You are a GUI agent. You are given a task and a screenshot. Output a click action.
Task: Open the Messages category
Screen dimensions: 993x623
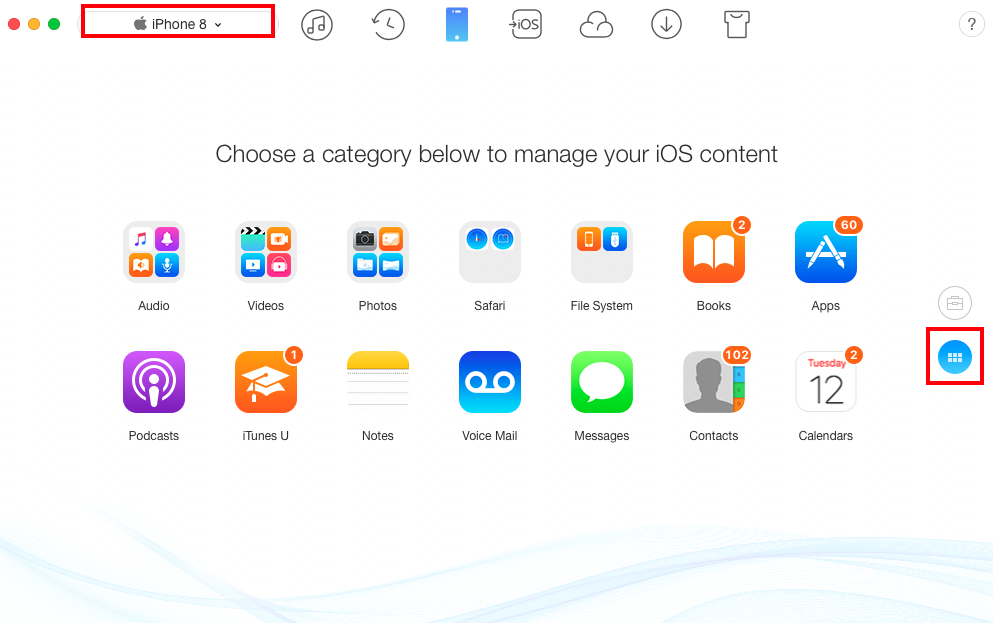point(602,382)
